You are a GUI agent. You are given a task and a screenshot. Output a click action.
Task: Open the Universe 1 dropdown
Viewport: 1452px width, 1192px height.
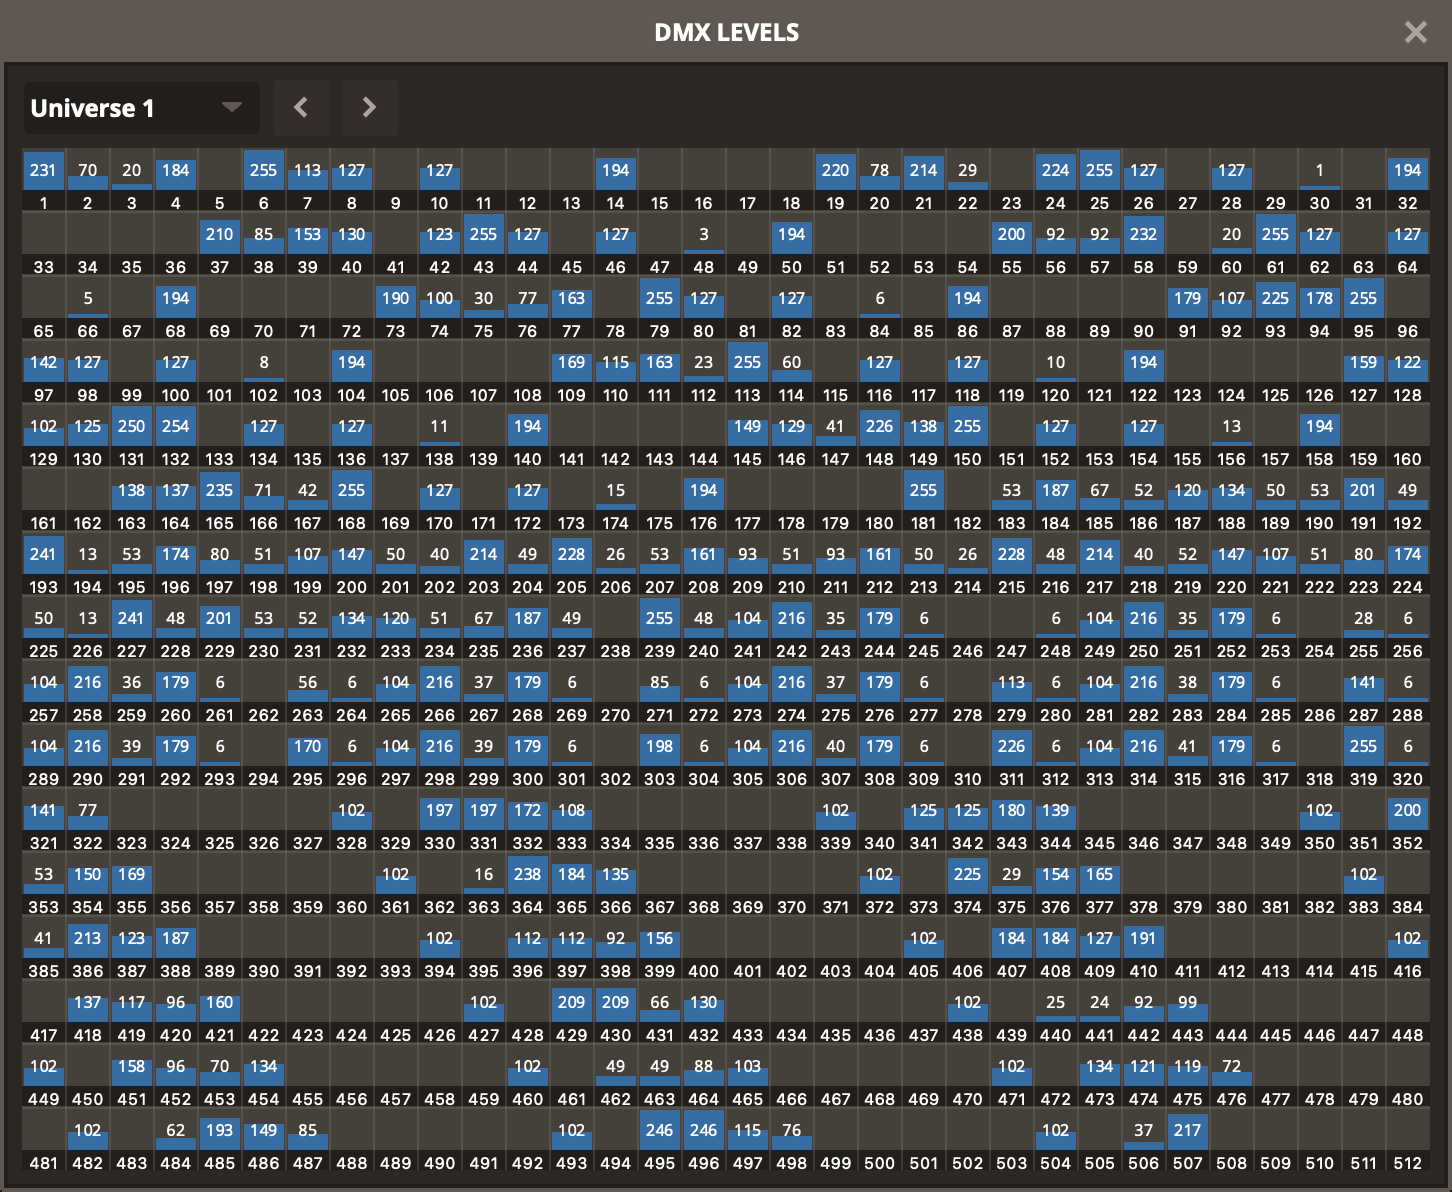(x=141, y=108)
